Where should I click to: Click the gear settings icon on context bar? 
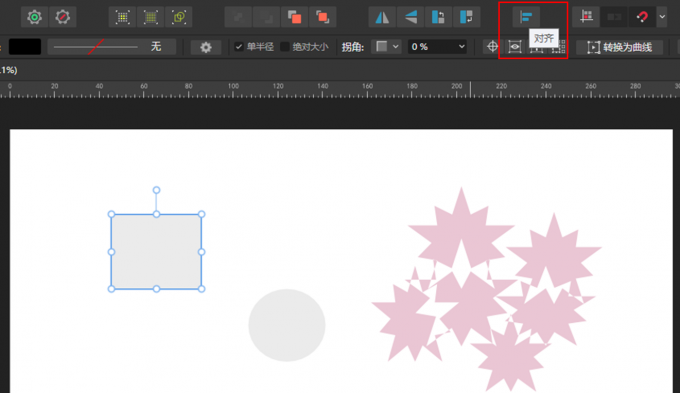(206, 47)
